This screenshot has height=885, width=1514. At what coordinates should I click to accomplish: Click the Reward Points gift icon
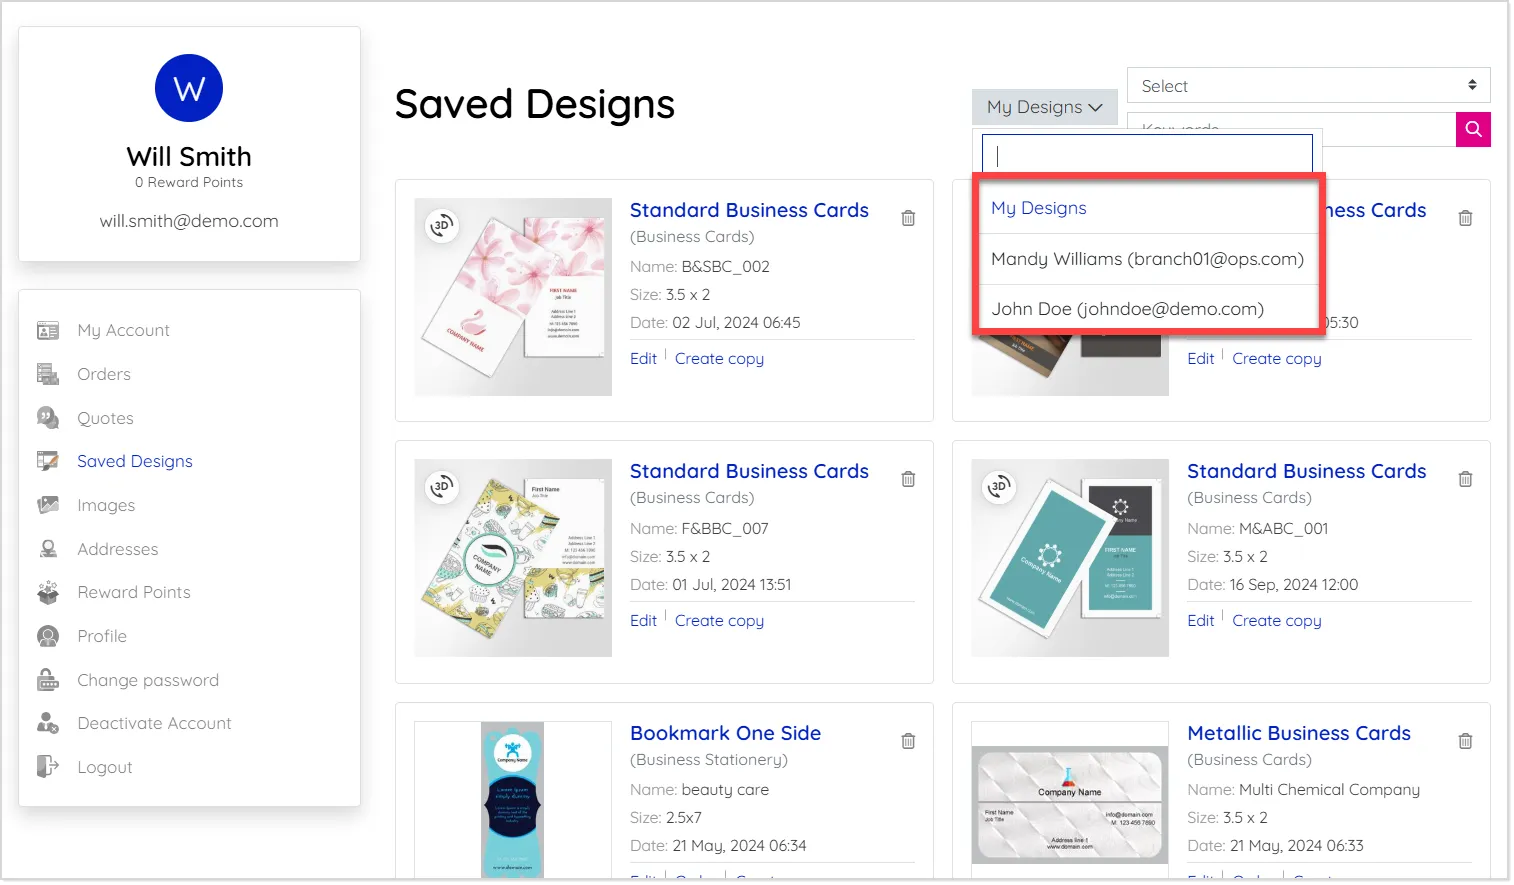click(48, 592)
